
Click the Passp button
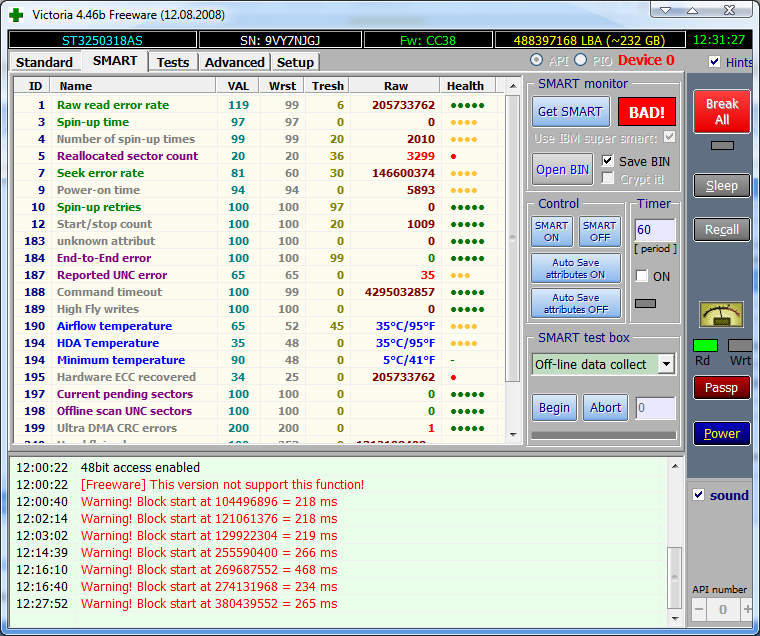click(x=721, y=387)
